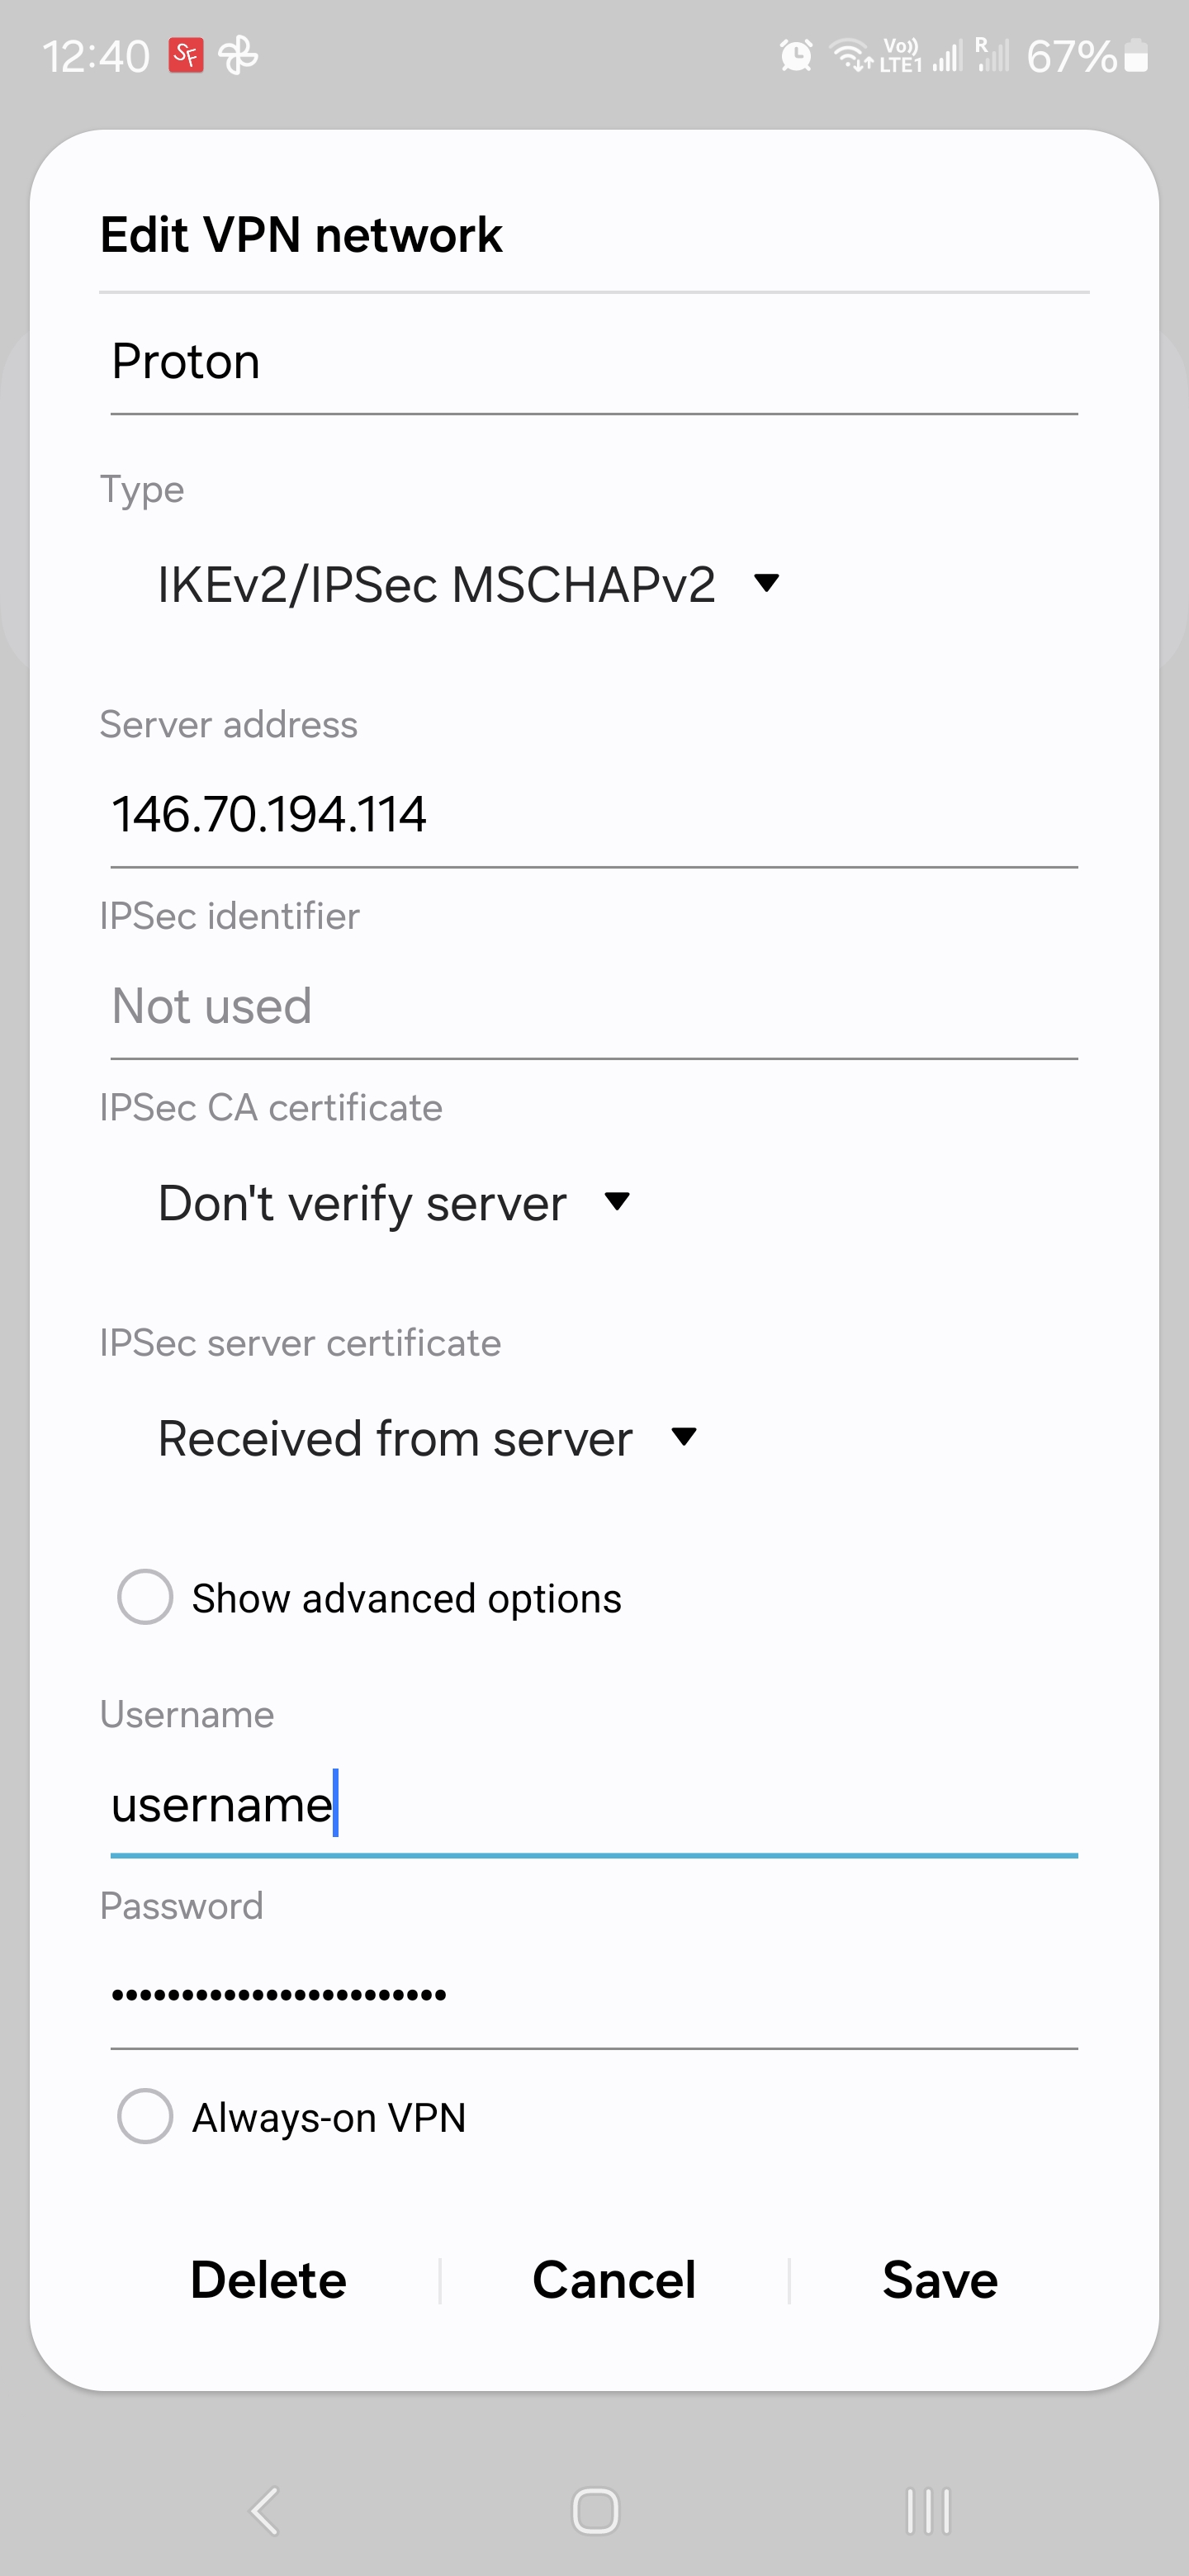Tap the IPSec identifier Not used field

tap(594, 1006)
